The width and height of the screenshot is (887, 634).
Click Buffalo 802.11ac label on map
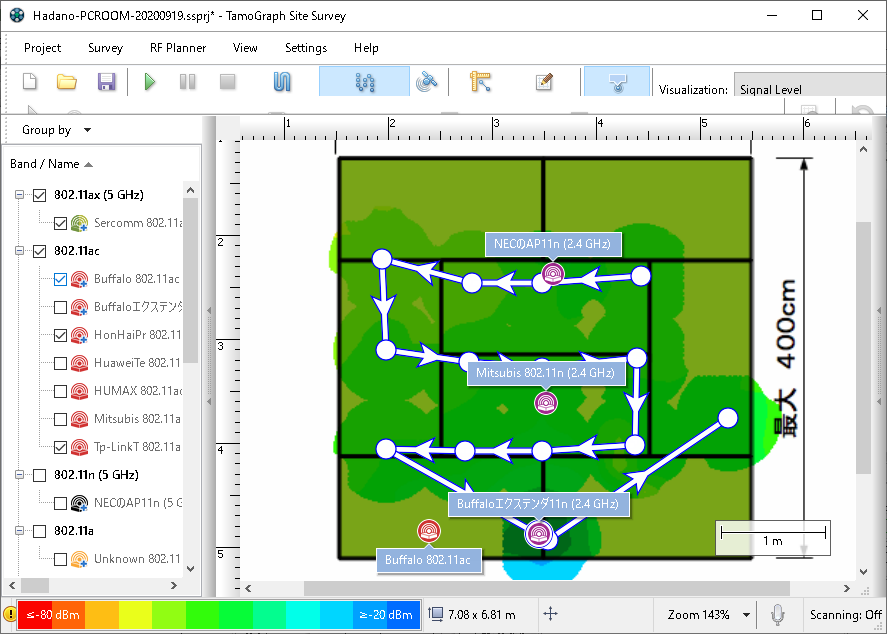428,560
